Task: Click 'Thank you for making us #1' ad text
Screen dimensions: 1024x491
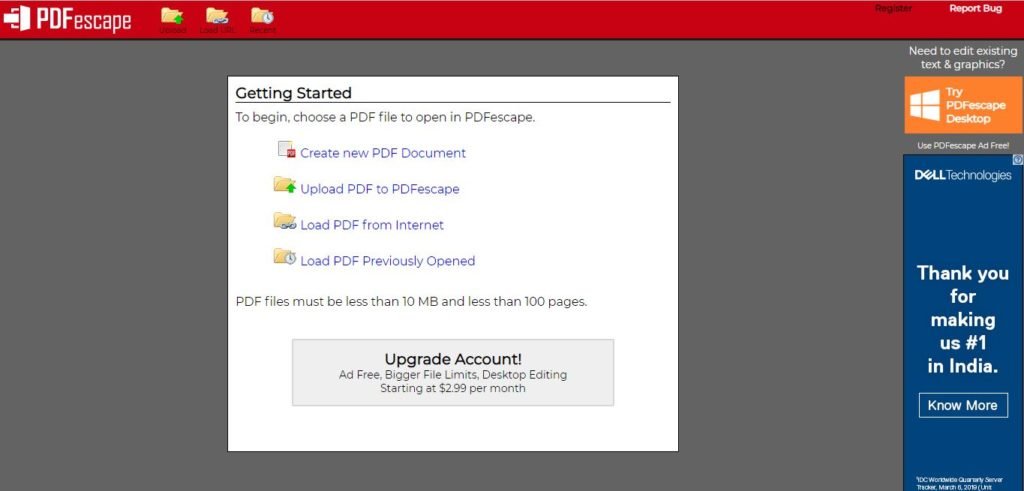Action: coord(963,320)
